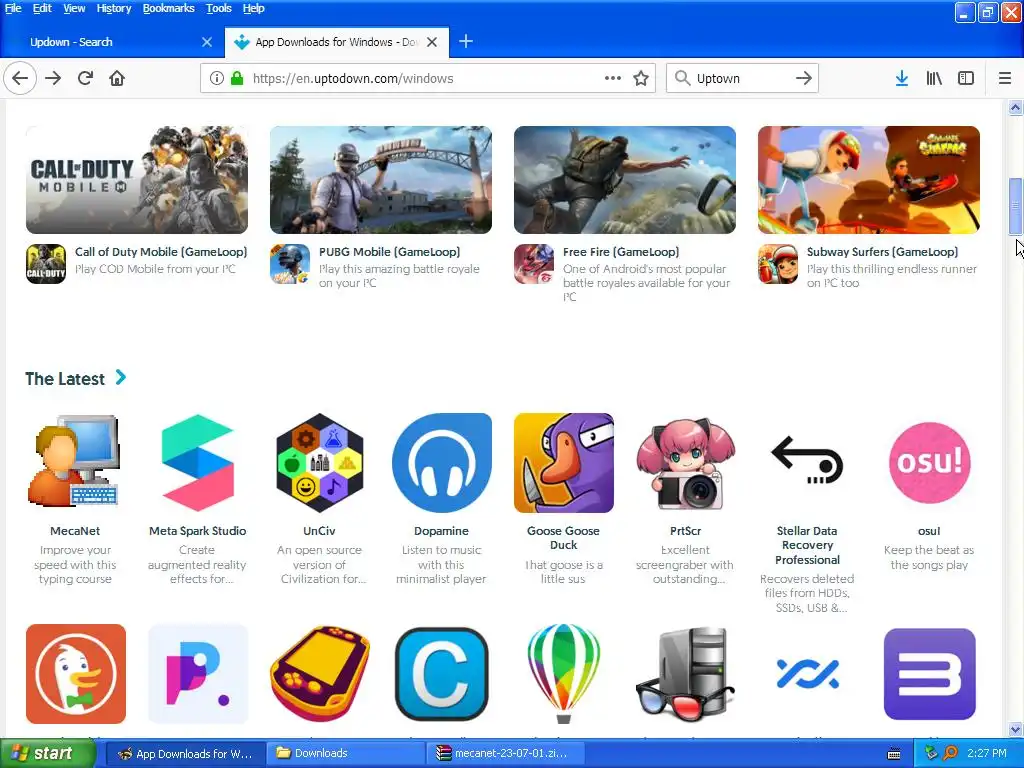Open page actions three-dot menu

613,78
